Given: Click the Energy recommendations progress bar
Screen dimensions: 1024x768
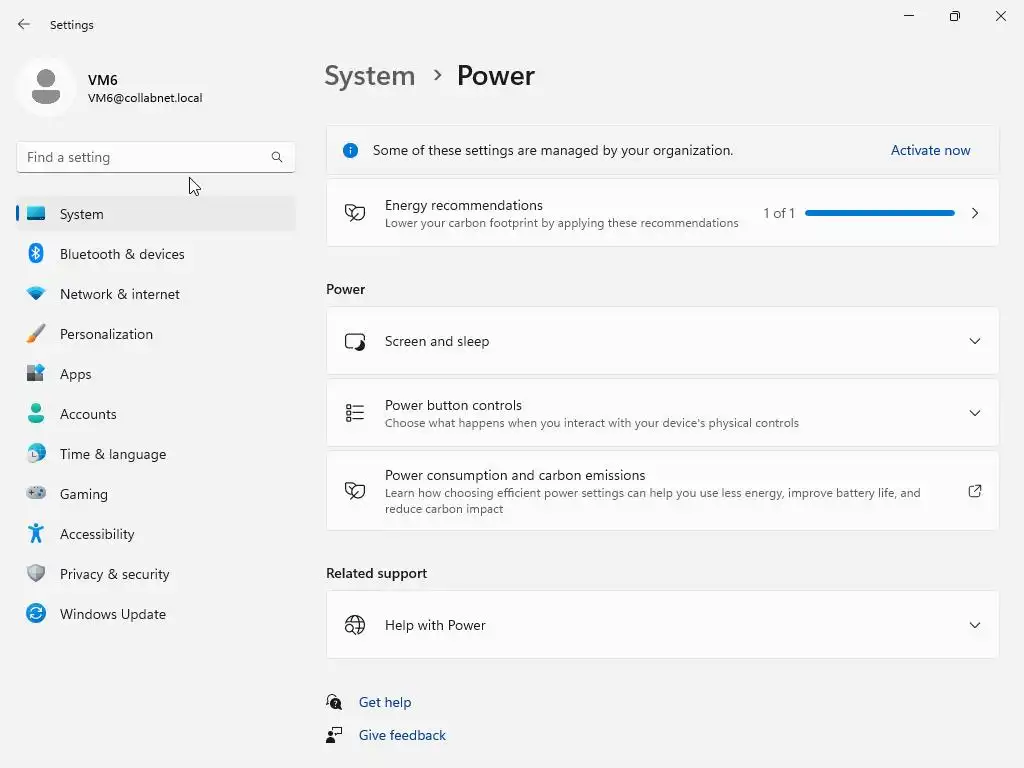Looking at the screenshot, I should pos(880,213).
